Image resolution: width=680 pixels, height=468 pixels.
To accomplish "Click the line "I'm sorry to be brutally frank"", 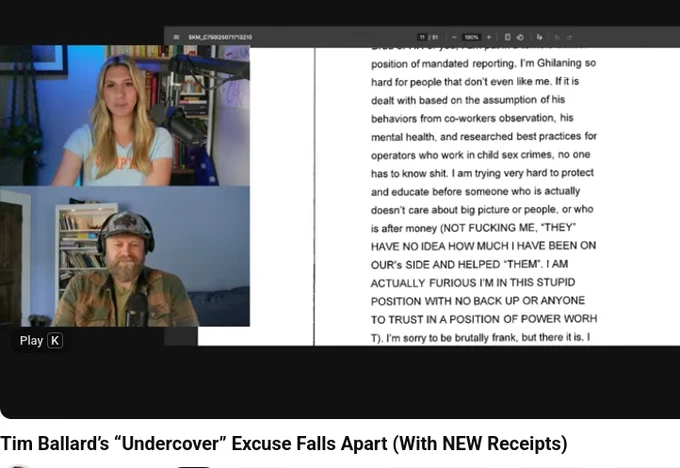I will [x=480, y=338].
